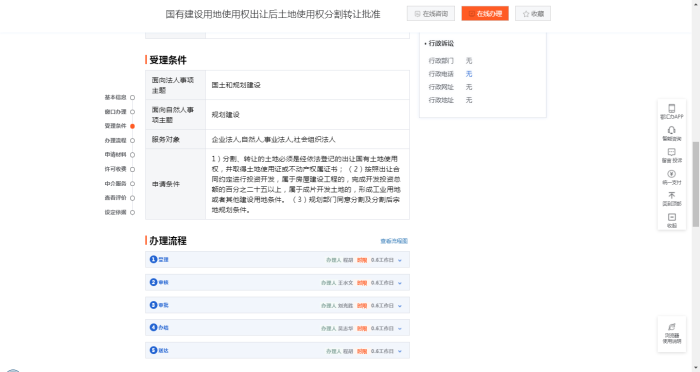This screenshot has height=372, width=700.
Task: Click the step 1 number badge
Action: tap(153, 259)
